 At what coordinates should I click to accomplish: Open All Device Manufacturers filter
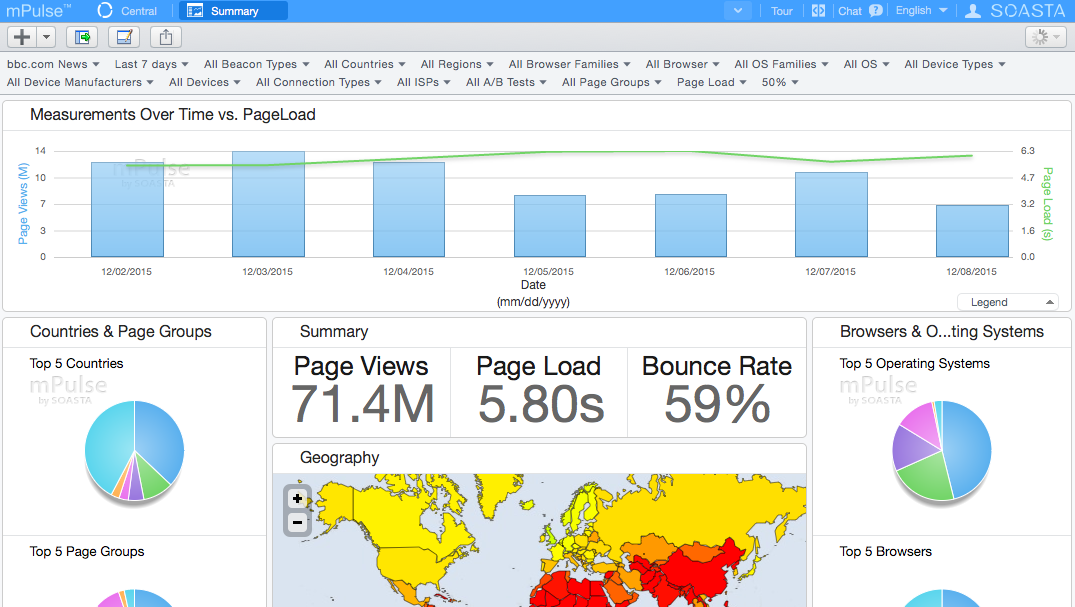pyautogui.click(x=80, y=82)
